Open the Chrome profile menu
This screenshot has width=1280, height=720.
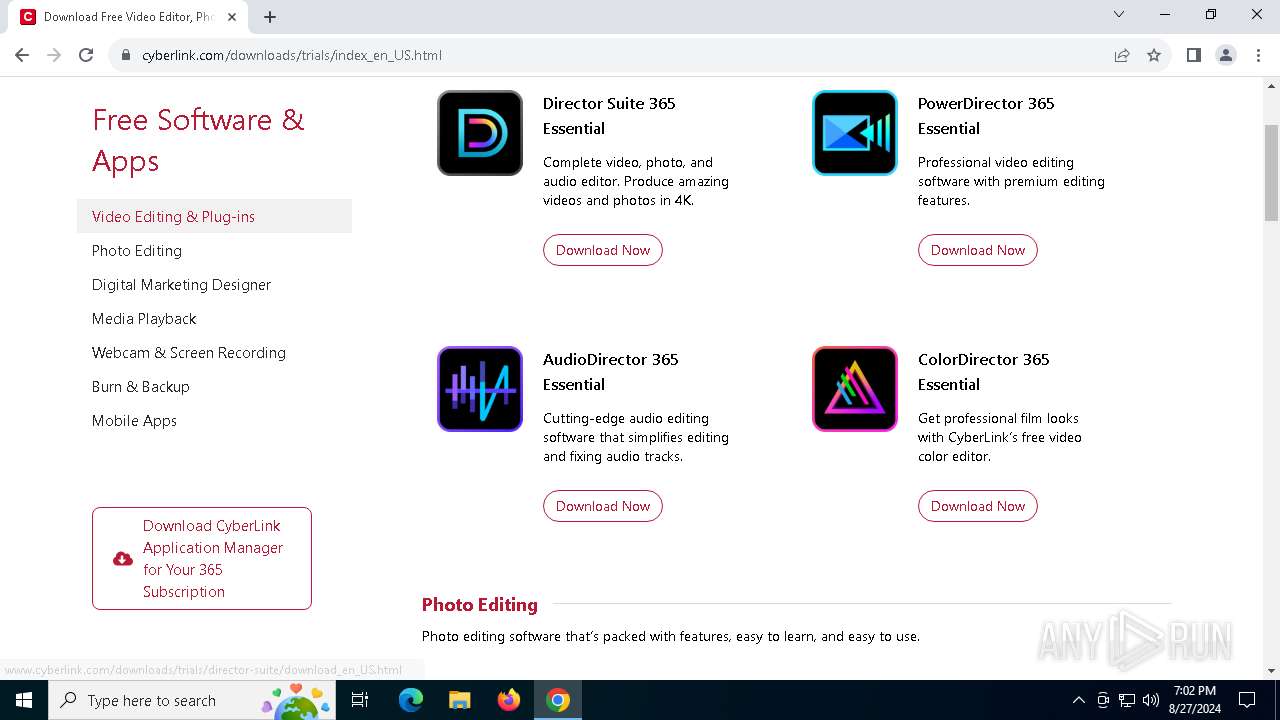pyautogui.click(x=1225, y=55)
